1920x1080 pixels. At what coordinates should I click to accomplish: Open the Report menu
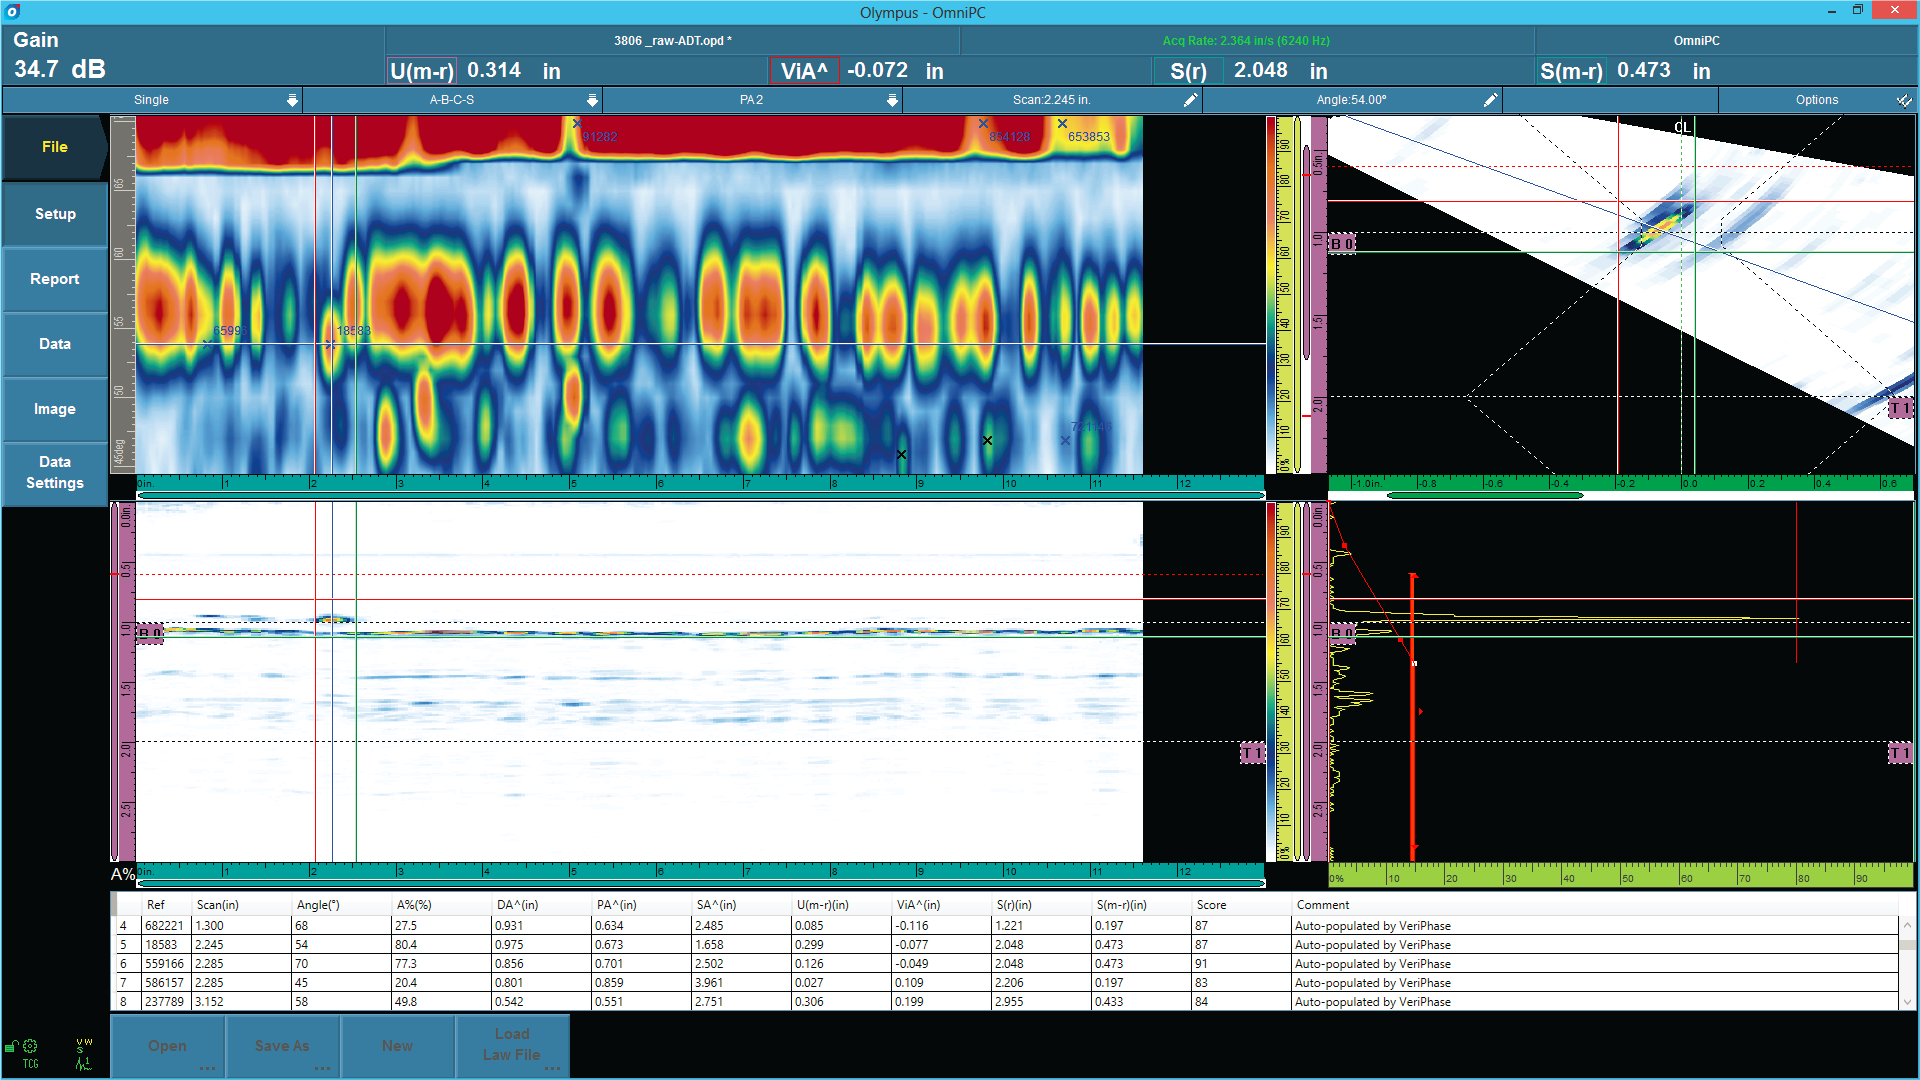(x=55, y=279)
